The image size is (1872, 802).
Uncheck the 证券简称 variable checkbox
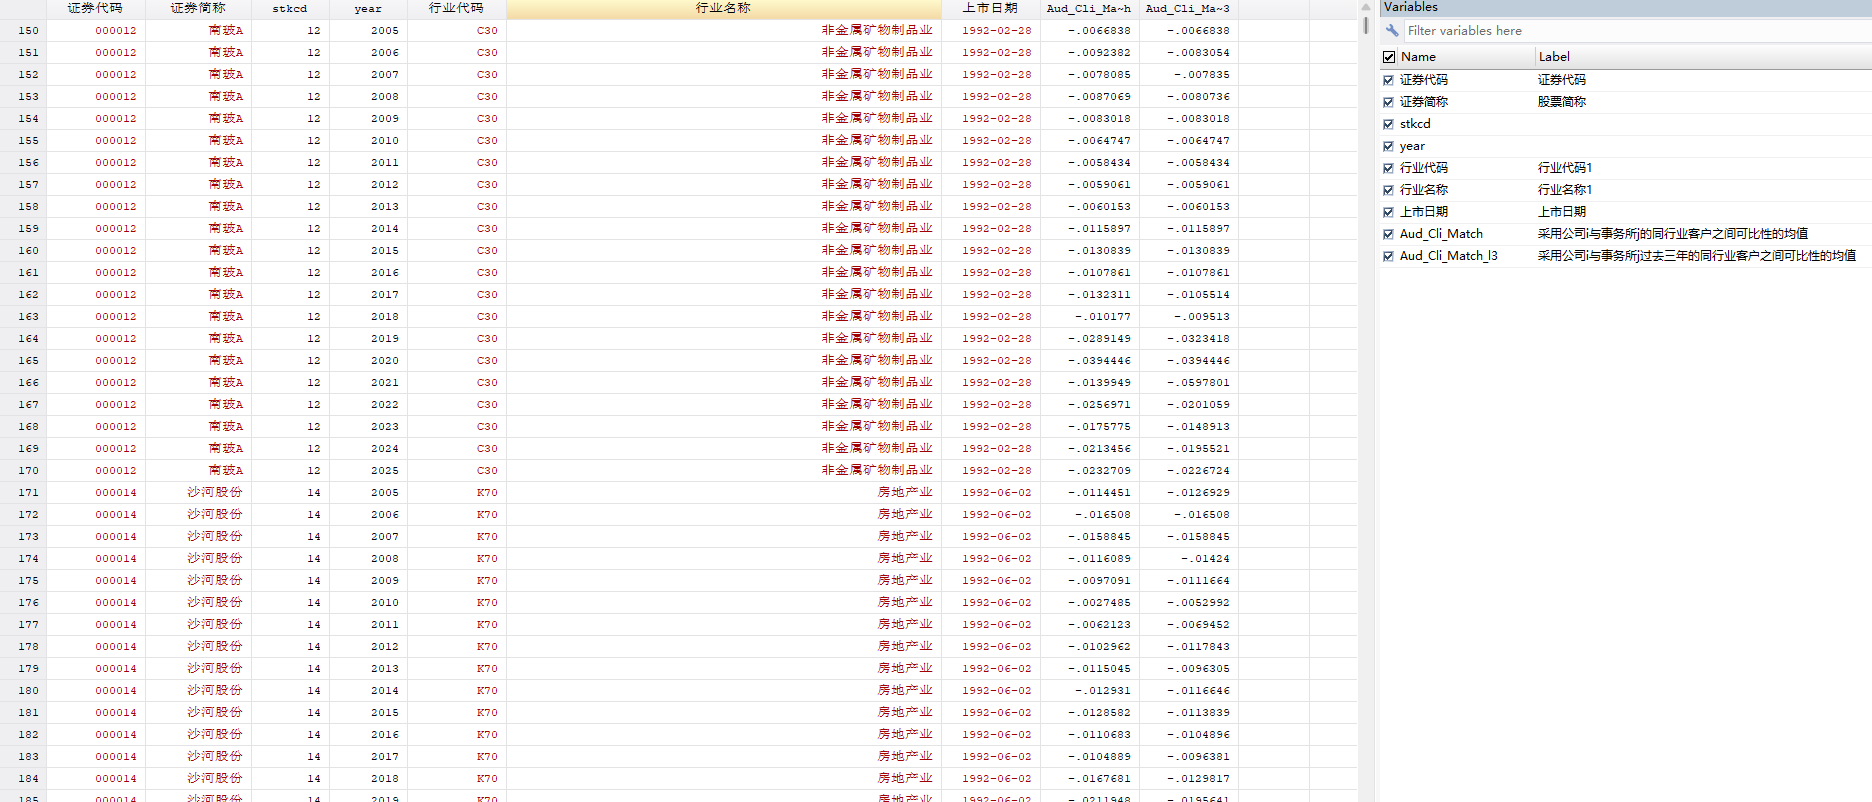[x=1388, y=102]
